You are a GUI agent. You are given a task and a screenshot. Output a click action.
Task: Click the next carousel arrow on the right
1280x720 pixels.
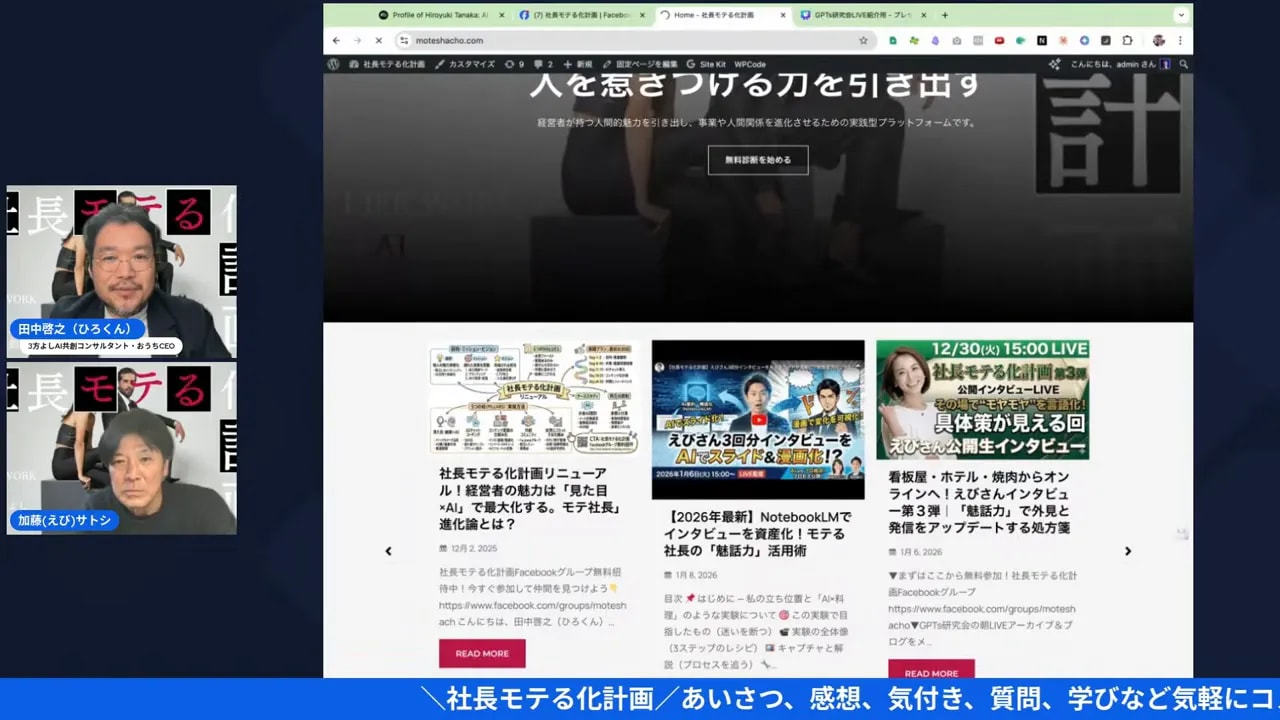pos(1128,551)
